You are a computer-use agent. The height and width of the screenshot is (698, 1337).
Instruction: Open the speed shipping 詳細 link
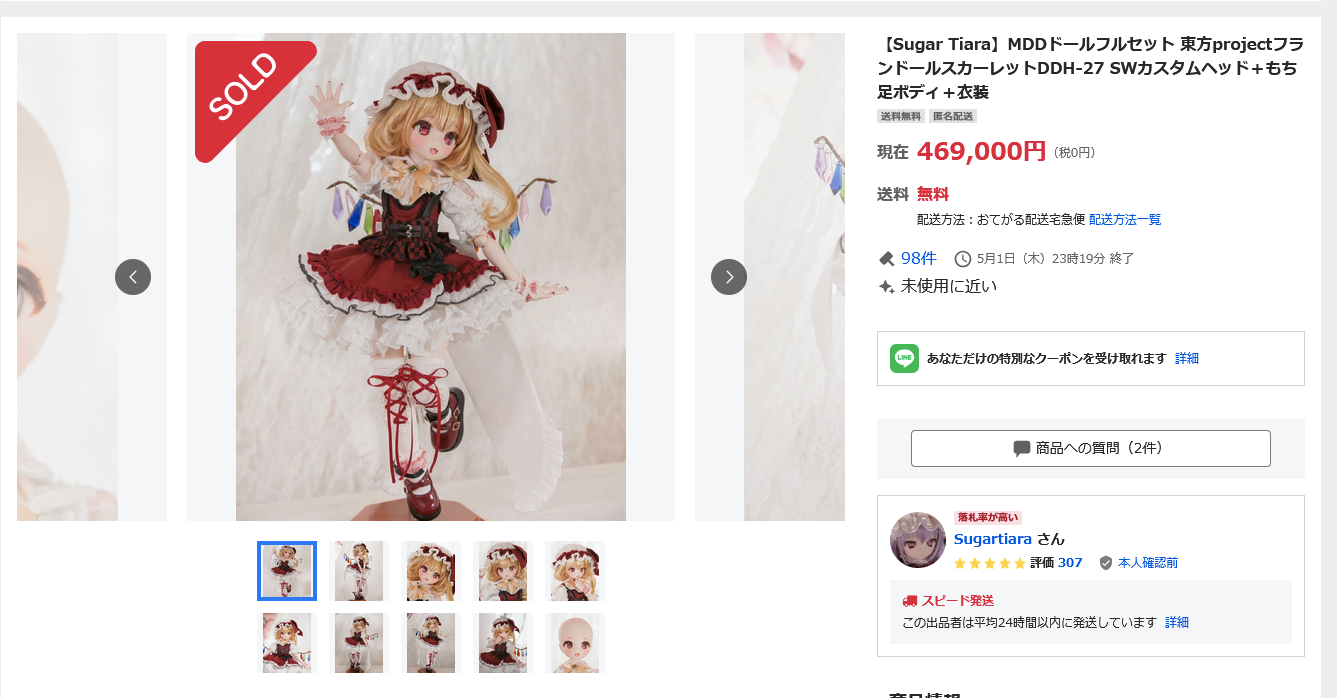[x=1177, y=622]
